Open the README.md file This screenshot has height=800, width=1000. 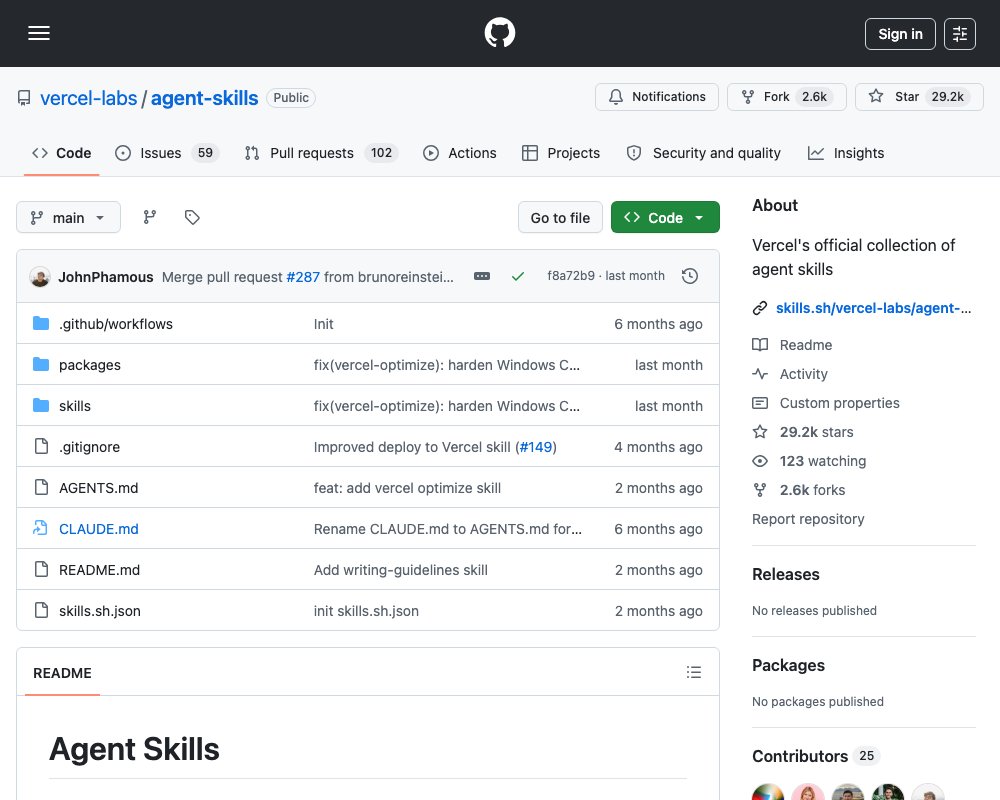(x=99, y=570)
